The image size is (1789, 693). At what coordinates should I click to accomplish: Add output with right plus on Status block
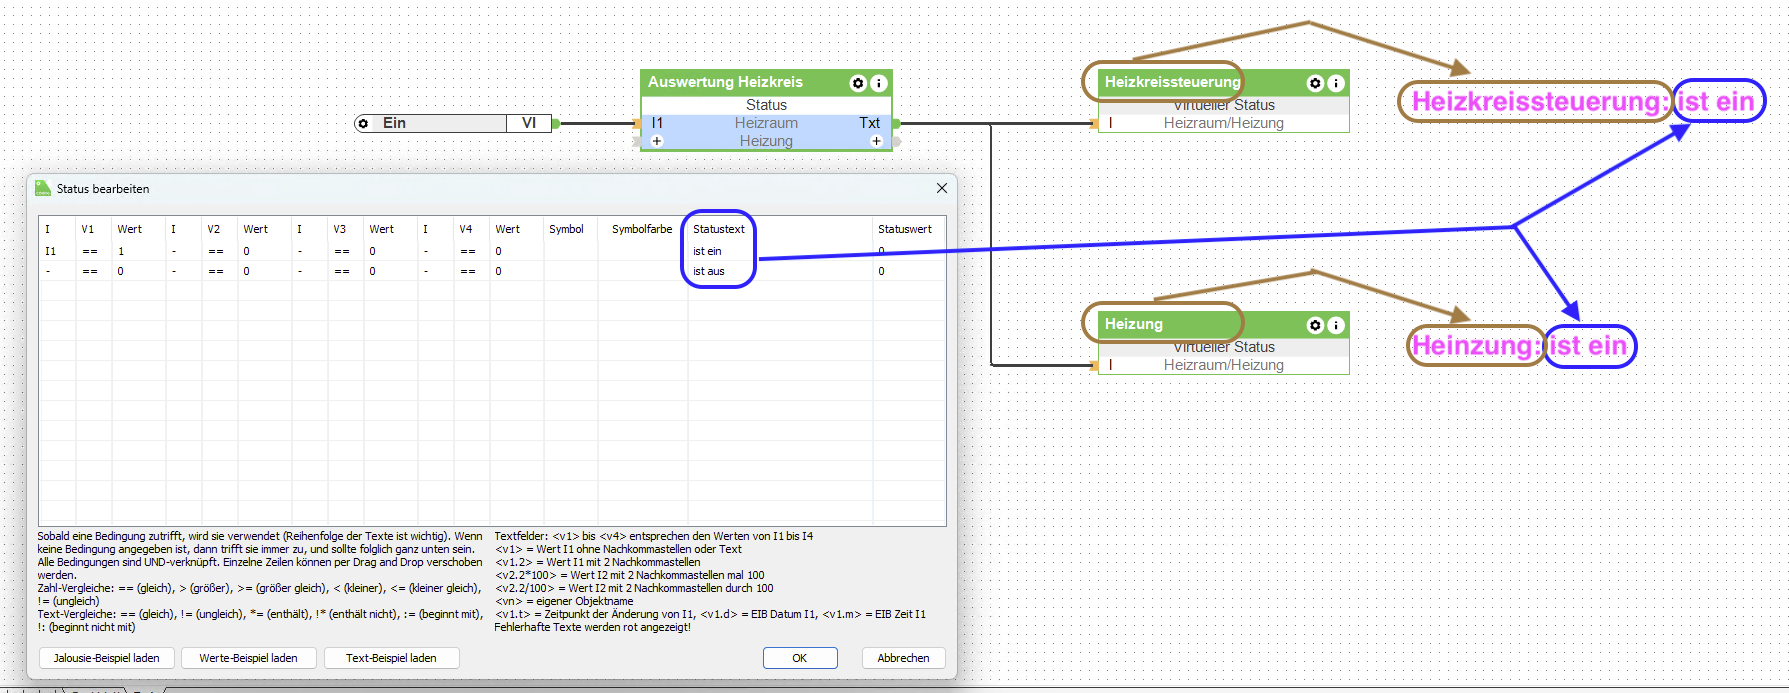click(x=876, y=141)
